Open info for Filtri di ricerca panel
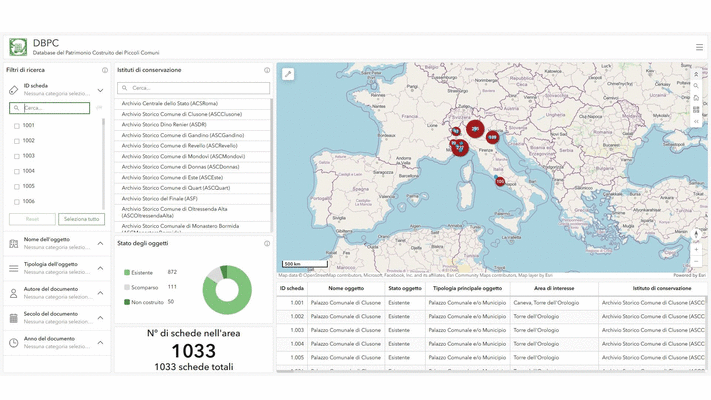Viewport: 711px width, 400px height. coord(105,70)
